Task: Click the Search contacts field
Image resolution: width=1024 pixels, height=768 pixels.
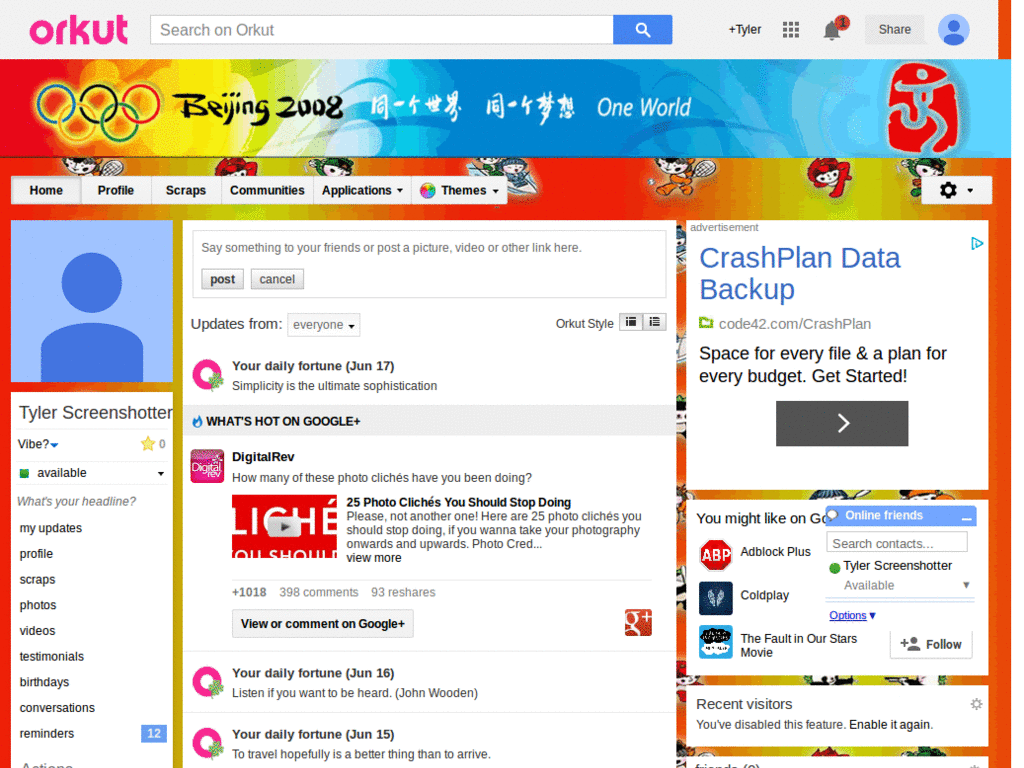Action: click(896, 543)
